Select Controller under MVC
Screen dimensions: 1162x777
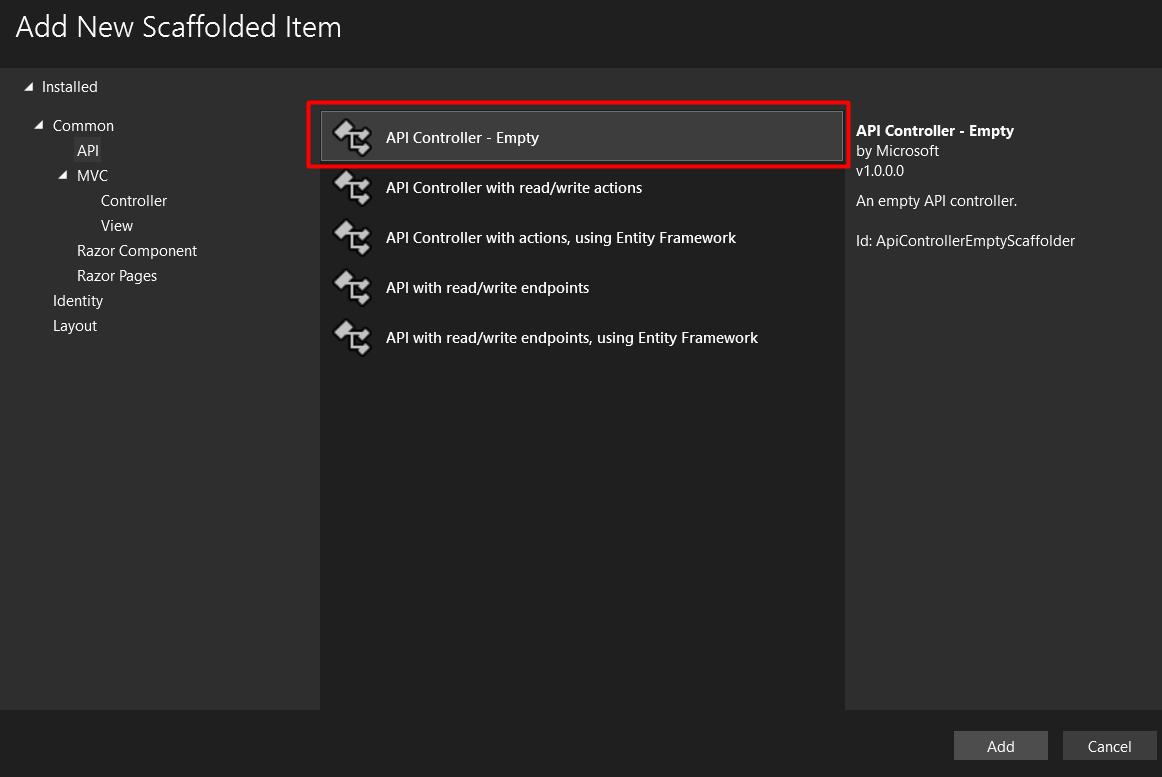(x=134, y=201)
